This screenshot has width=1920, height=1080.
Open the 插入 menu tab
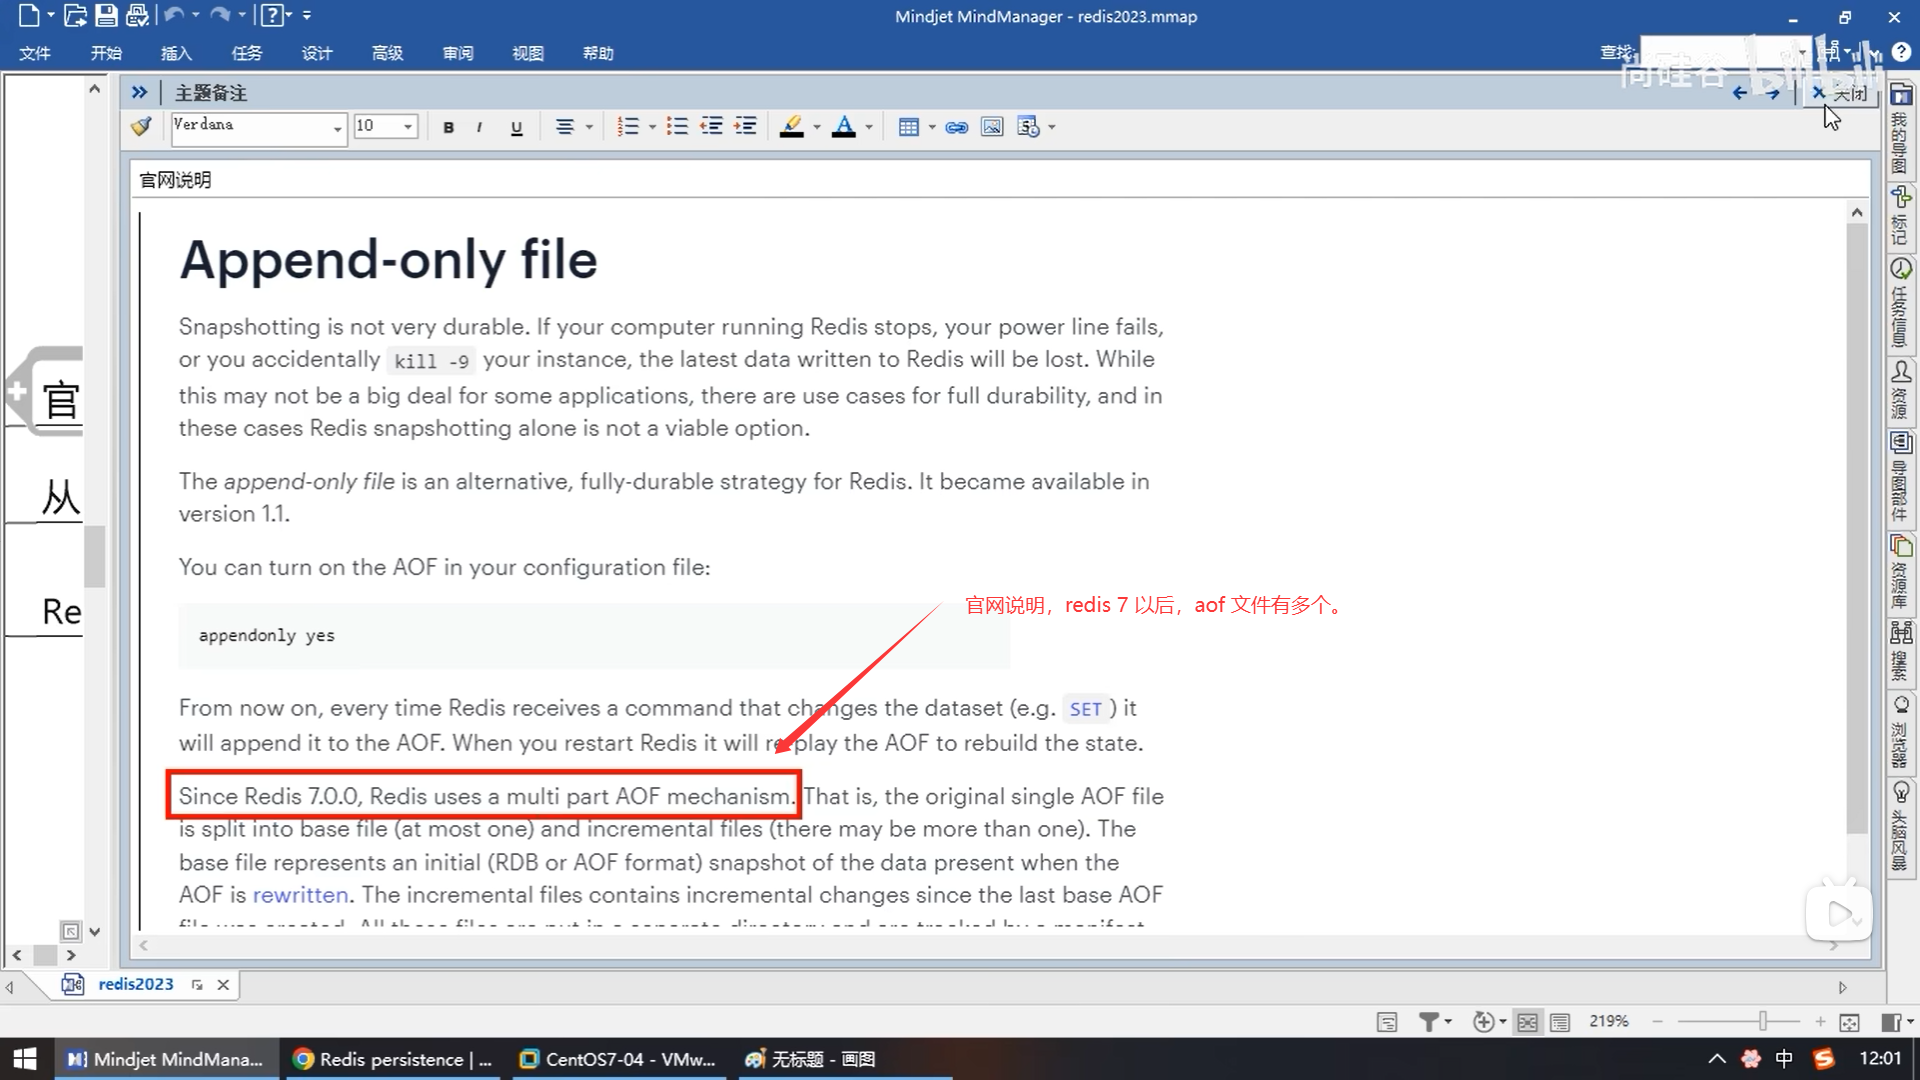tap(176, 53)
